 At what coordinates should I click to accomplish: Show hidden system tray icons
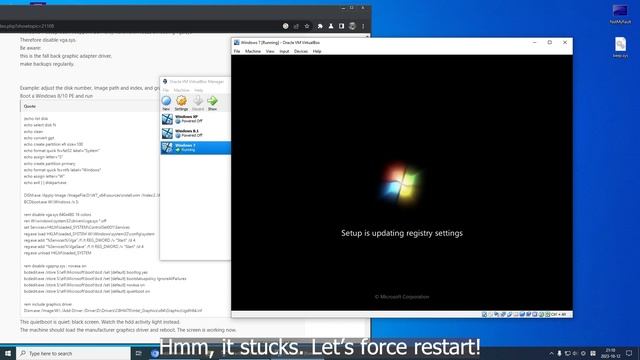point(551,353)
